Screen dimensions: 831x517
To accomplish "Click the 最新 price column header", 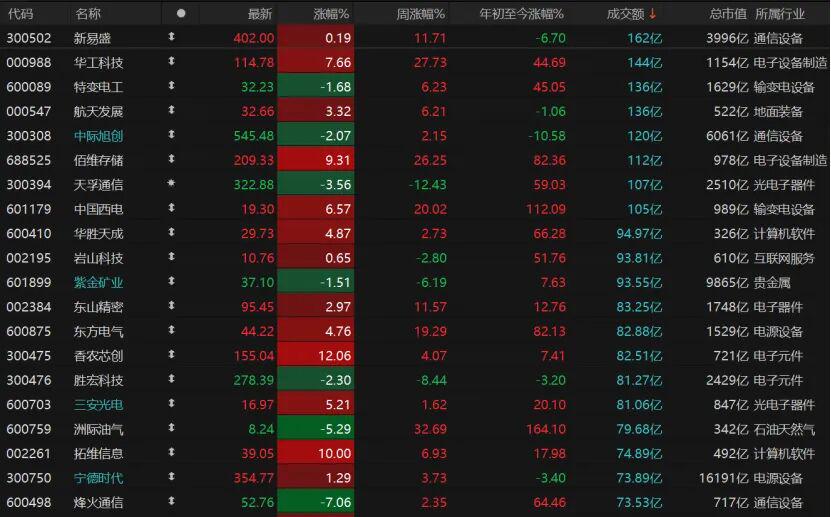I will (259, 14).
